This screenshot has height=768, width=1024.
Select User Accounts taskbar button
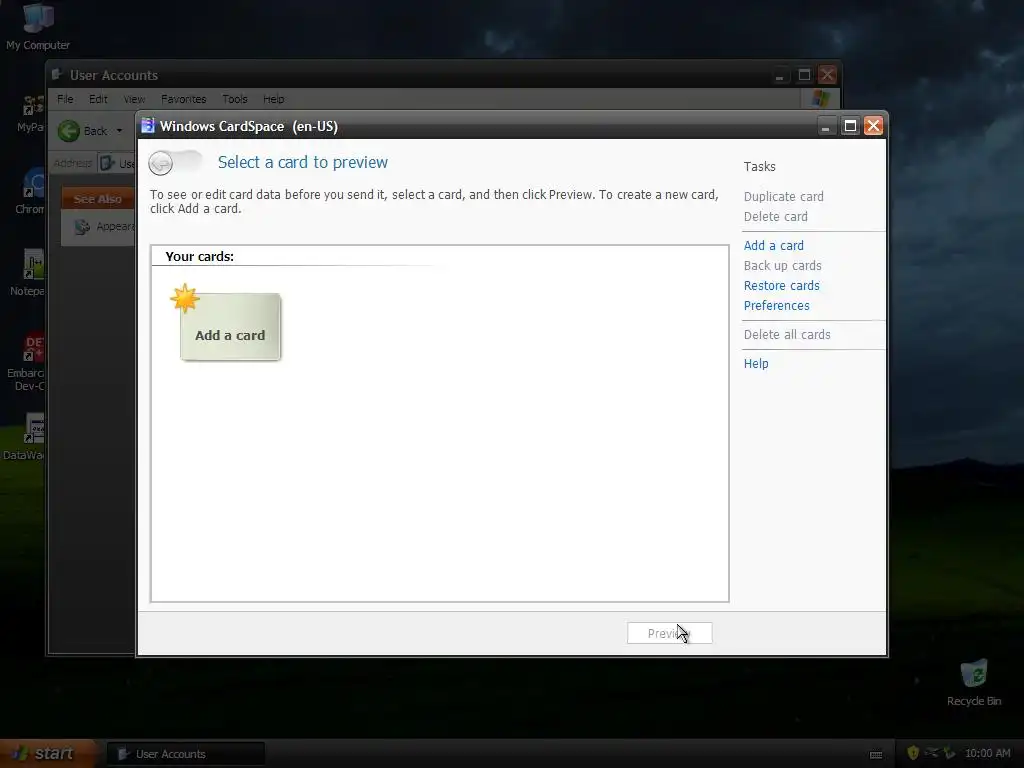click(186, 754)
